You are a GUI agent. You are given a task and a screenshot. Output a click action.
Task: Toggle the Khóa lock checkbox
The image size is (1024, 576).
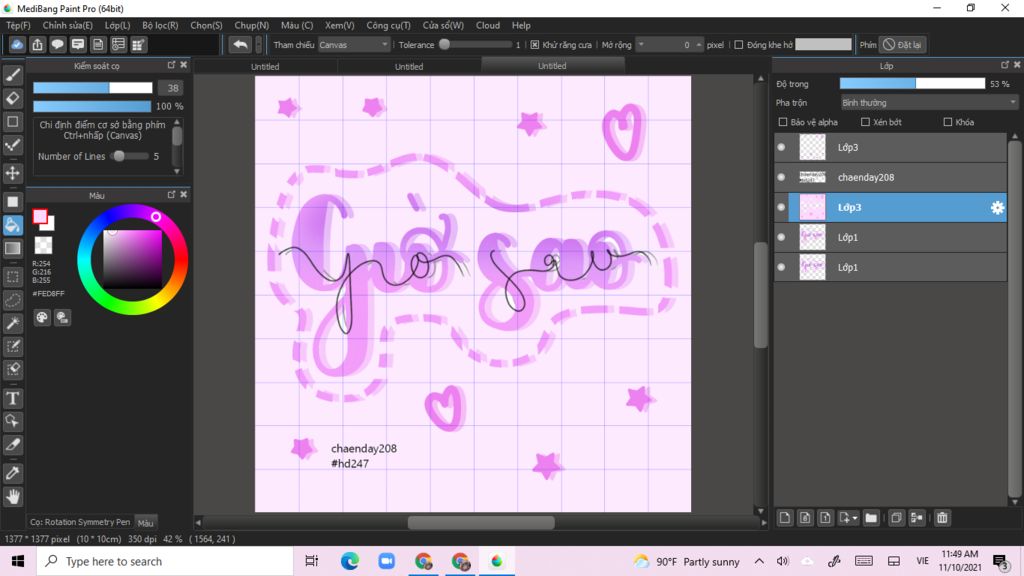947,122
